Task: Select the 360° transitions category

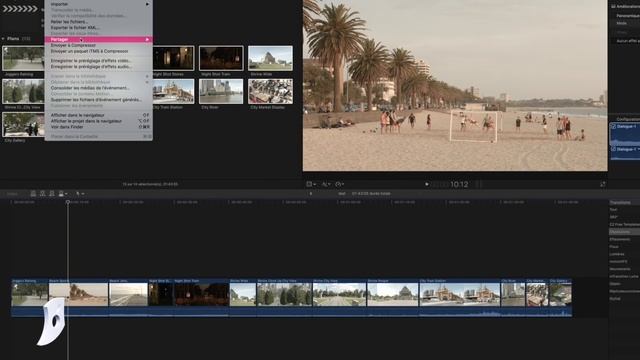Action: pyautogui.click(x=613, y=217)
